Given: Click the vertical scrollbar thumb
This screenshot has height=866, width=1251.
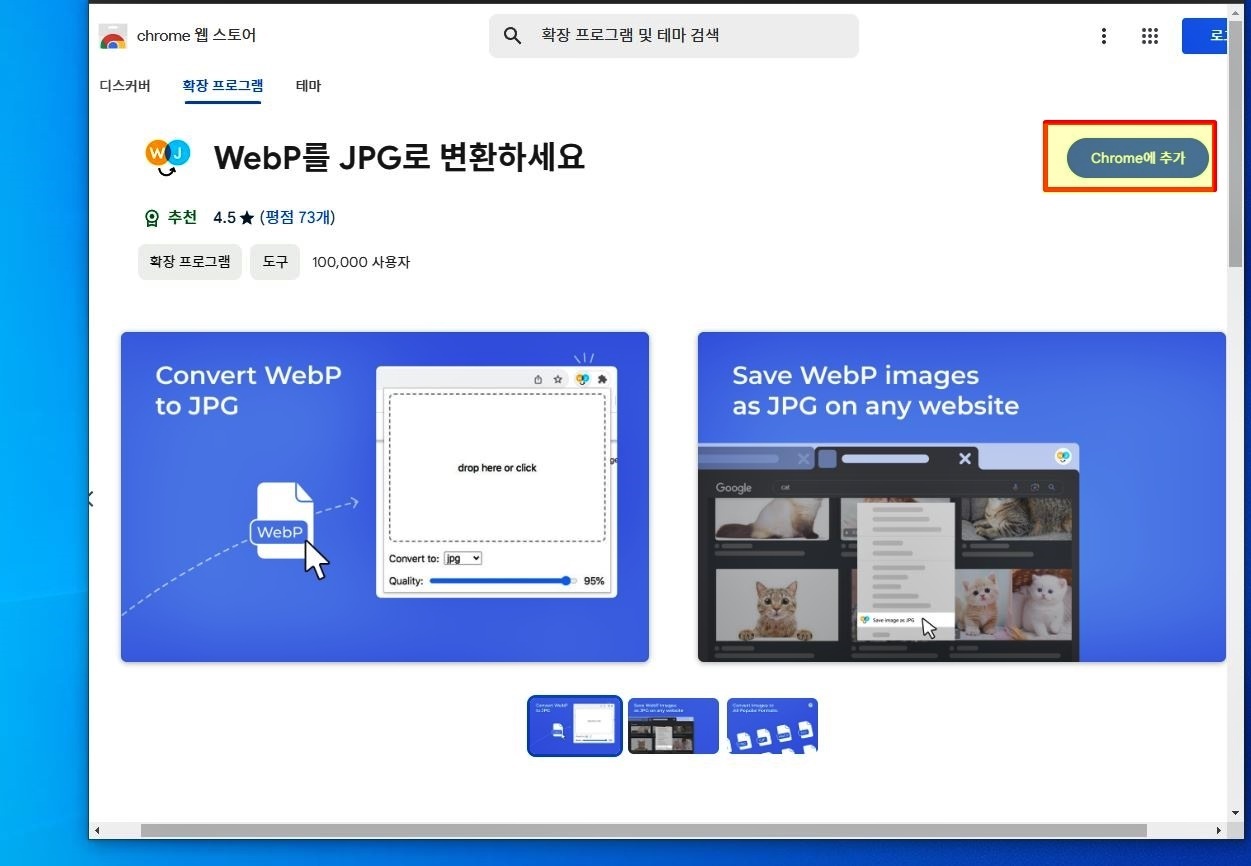Looking at the screenshot, I should pos(1236,143).
